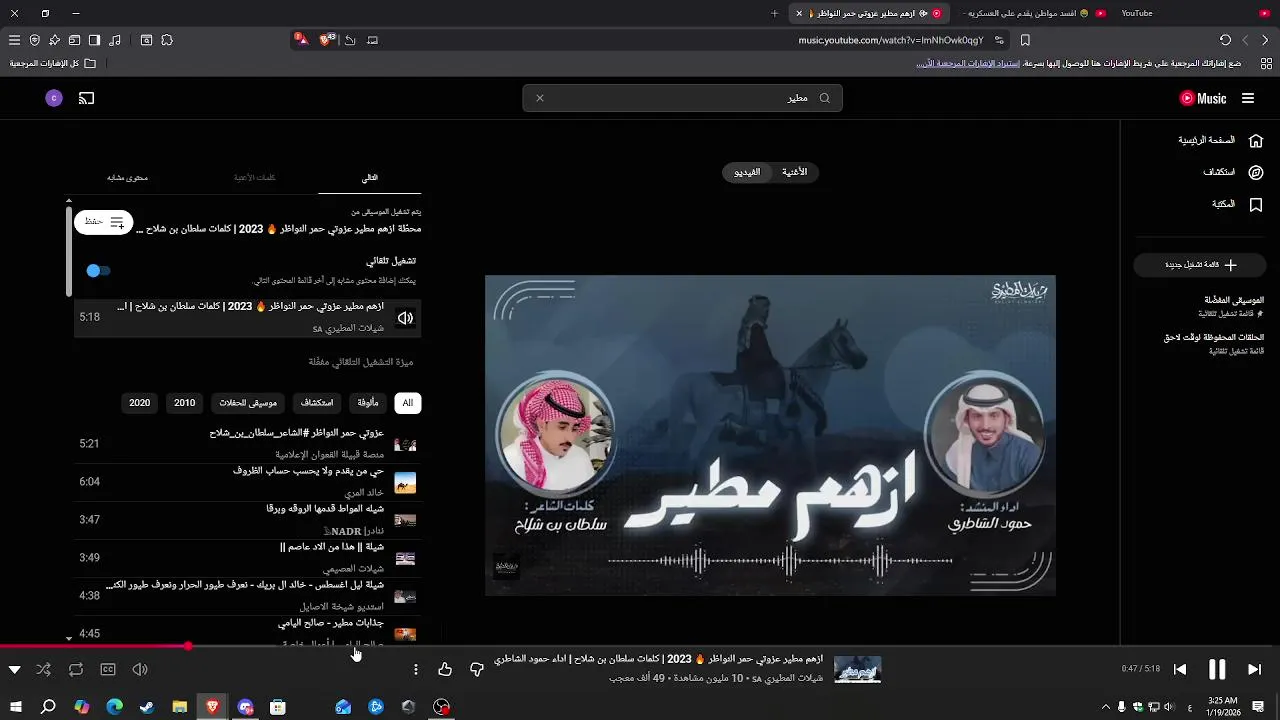Open المكتبة (Library) in sidebar
The image size is (1280, 720).
coord(1237,204)
